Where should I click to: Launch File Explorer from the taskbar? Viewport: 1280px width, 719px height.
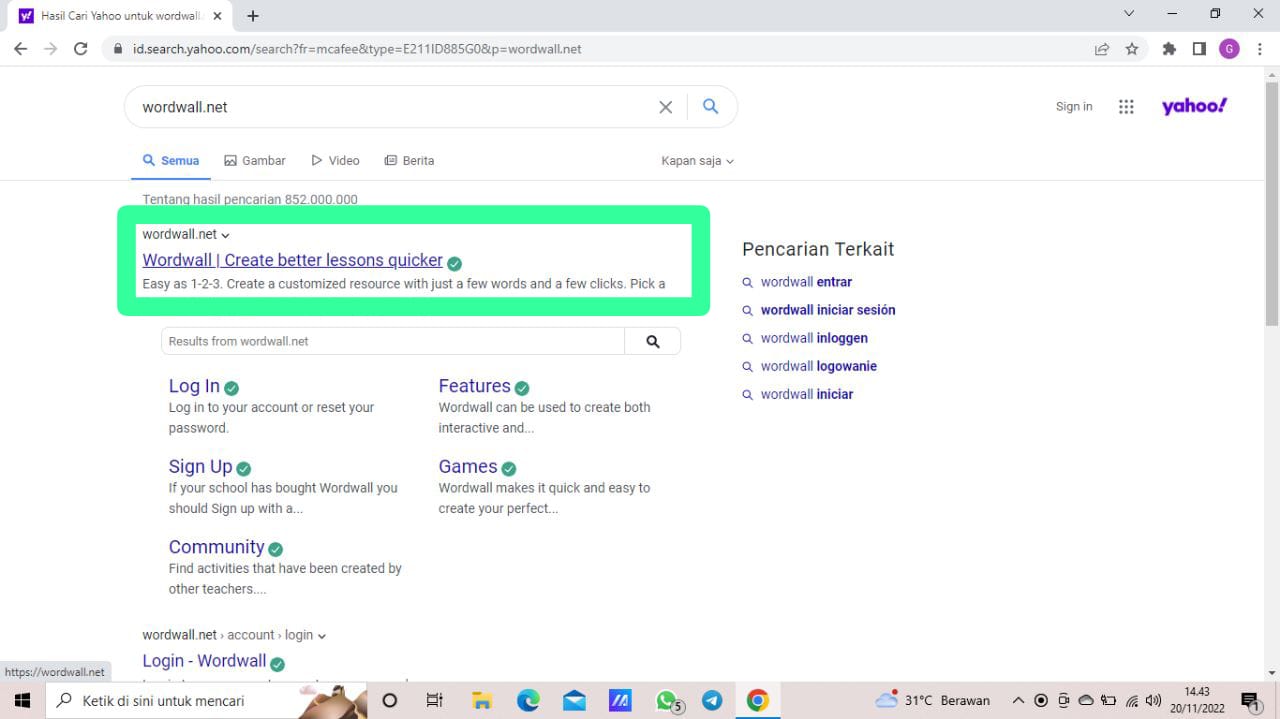coord(482,700)
